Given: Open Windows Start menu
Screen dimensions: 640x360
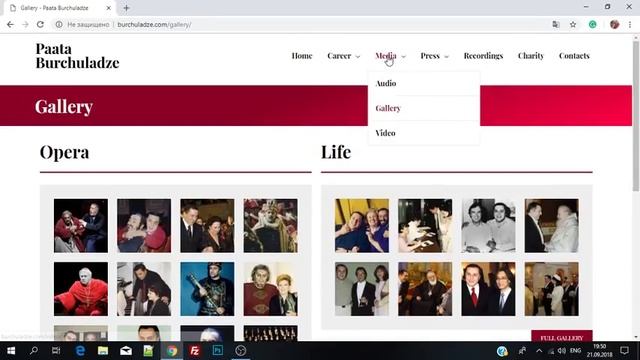Looking at the screenshot, I should coord(11,351).
